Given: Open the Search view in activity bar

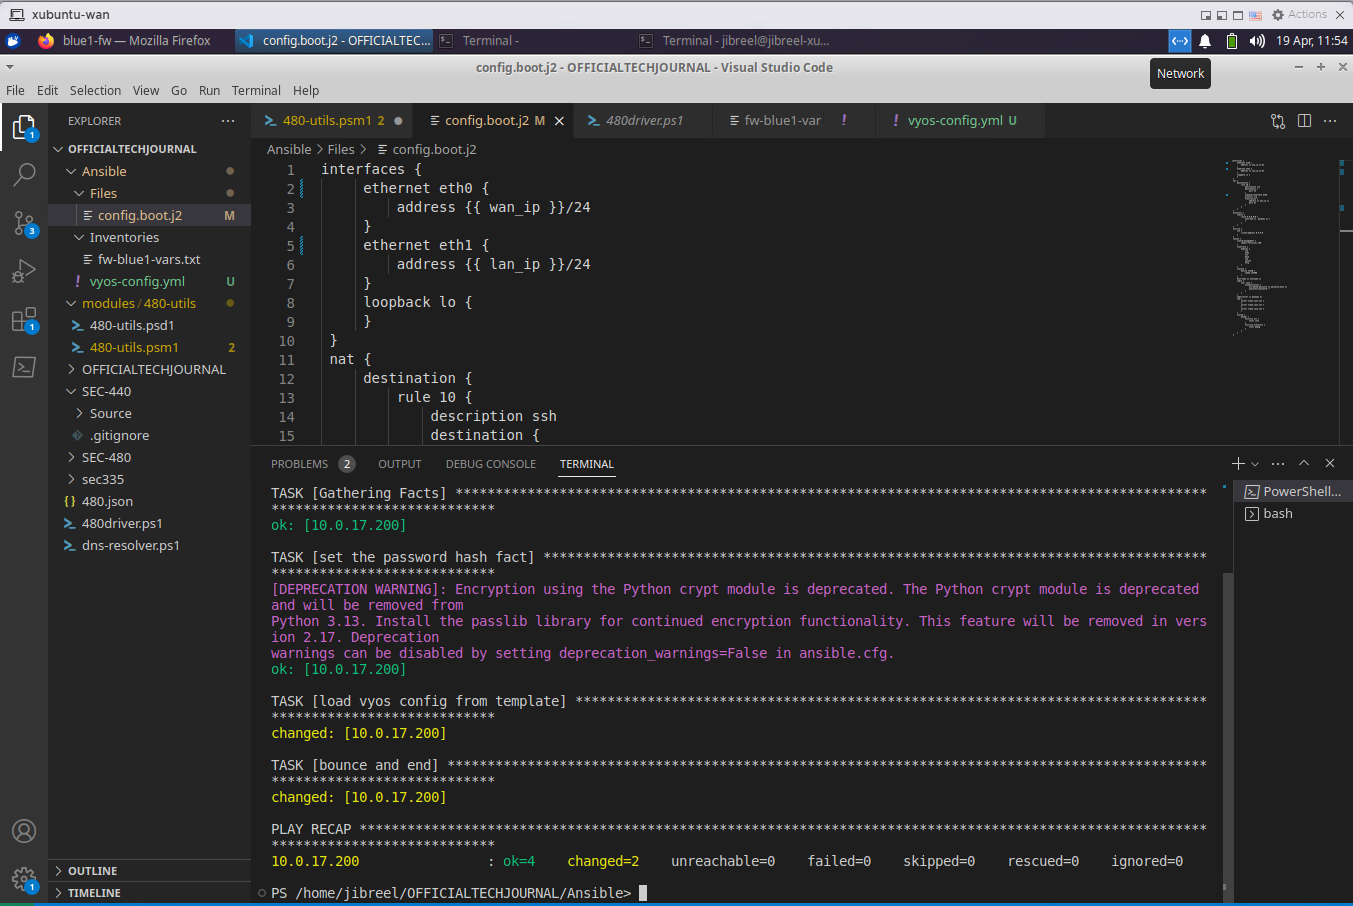Looking at the screenshot, I should point(24,174).
